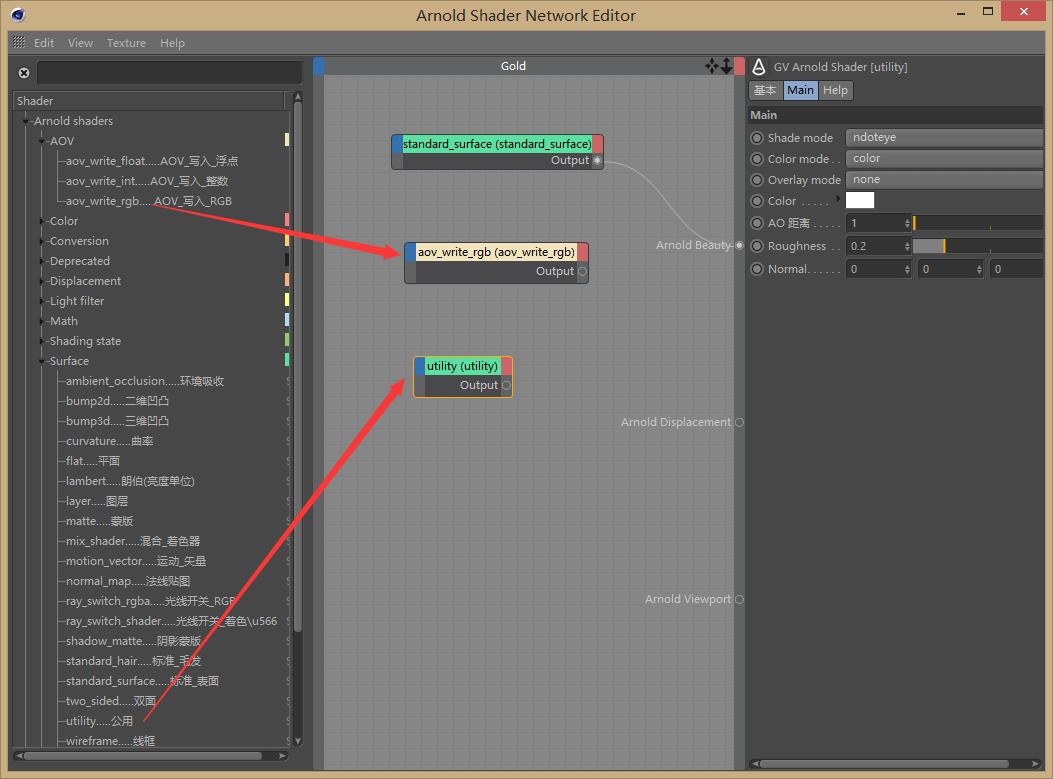Select ambient_occlusion in the shader tree
The image size is (1053, 779).
point(145,381)
